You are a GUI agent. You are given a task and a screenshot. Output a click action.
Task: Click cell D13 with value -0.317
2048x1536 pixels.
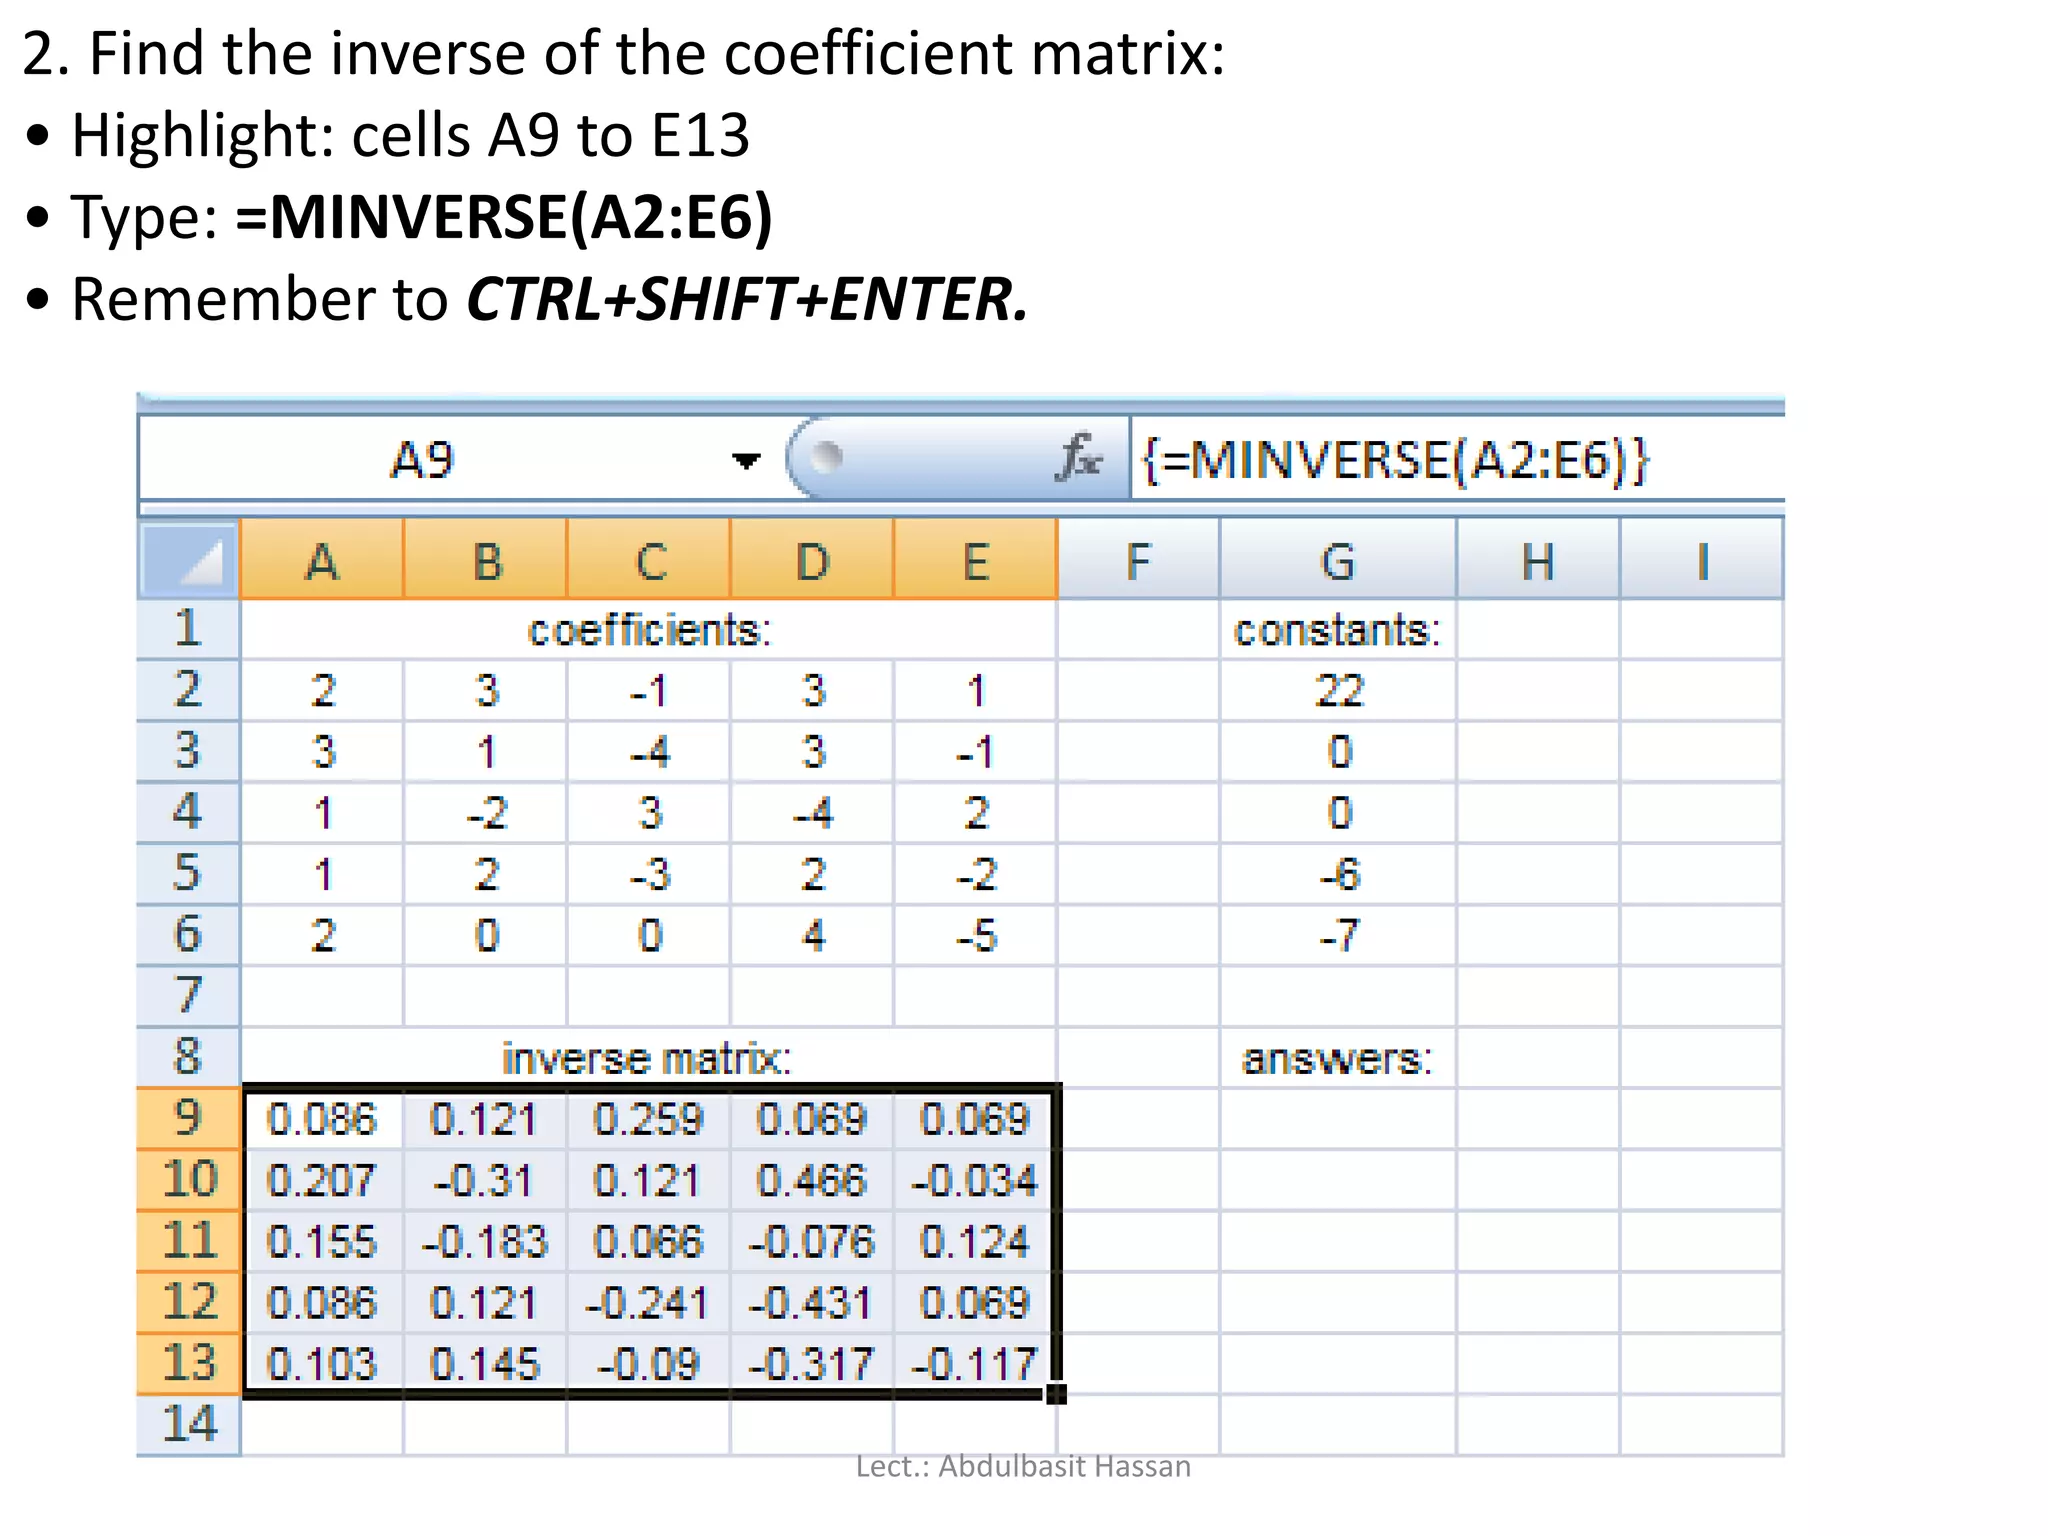[812, 1363]
